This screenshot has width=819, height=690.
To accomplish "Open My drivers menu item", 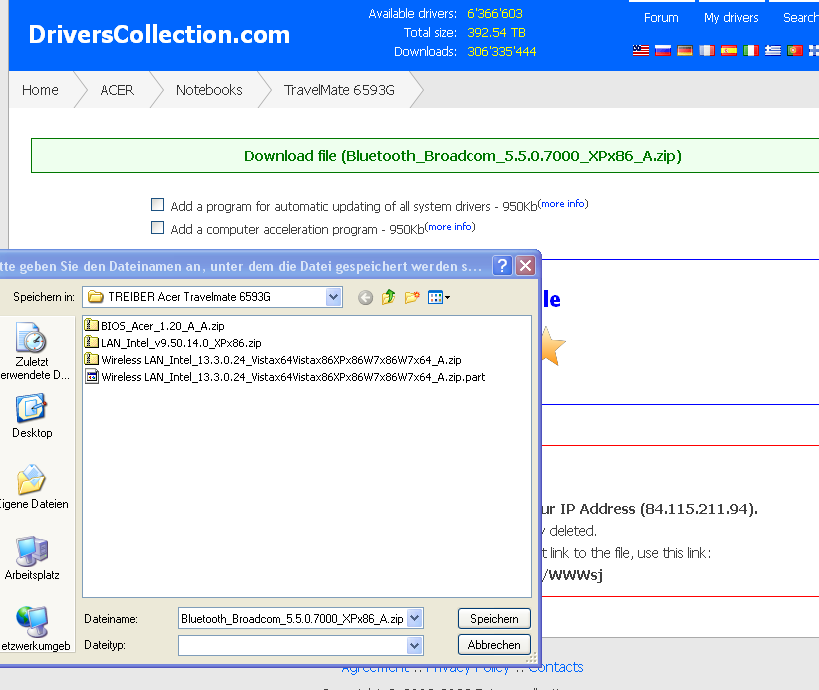I will click(x=731, y=18).
